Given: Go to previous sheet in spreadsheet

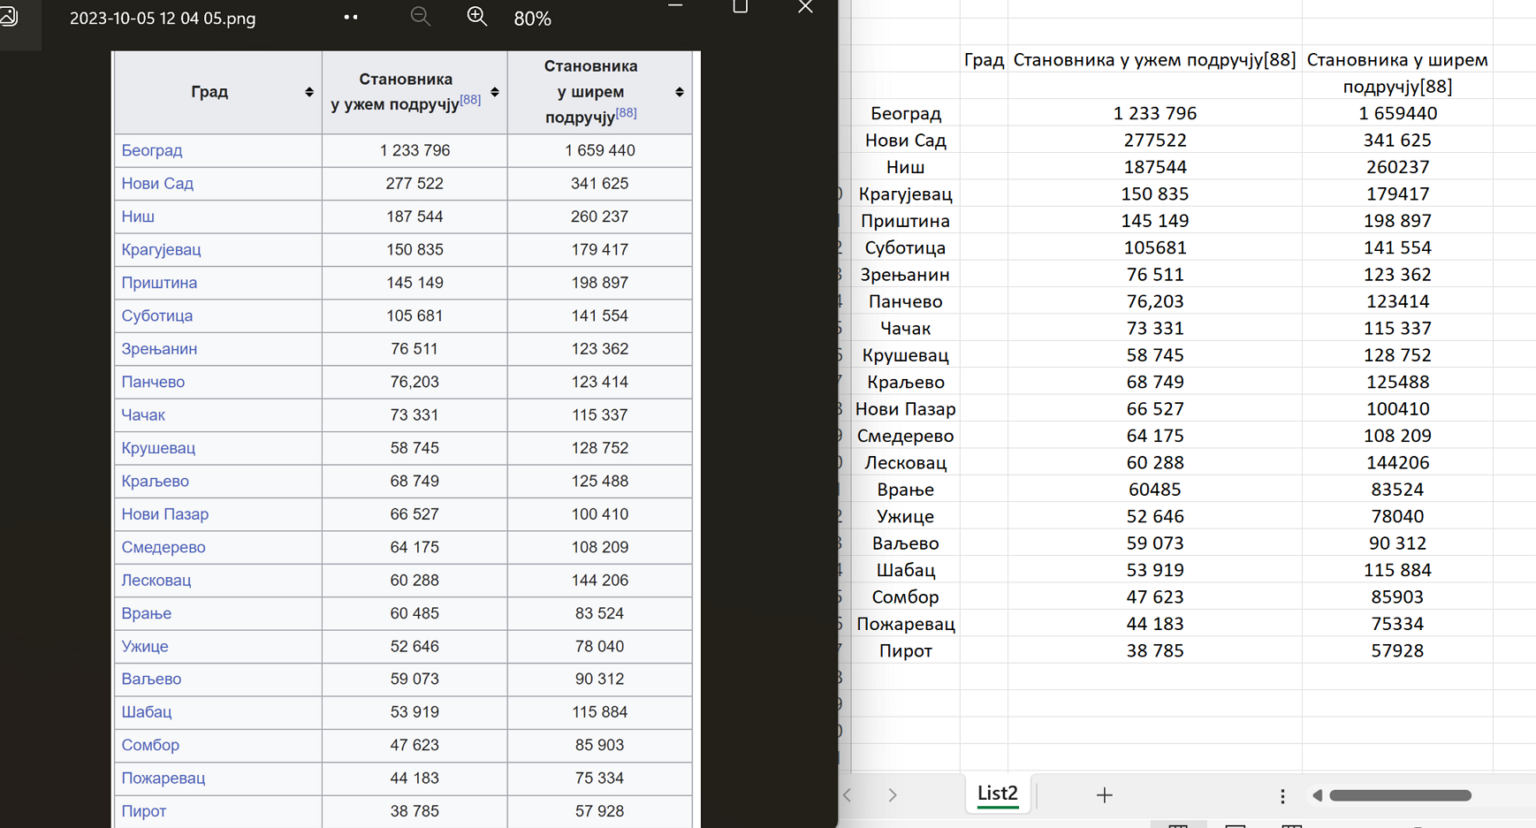Looking at the screenshot, I should [847, 795].
